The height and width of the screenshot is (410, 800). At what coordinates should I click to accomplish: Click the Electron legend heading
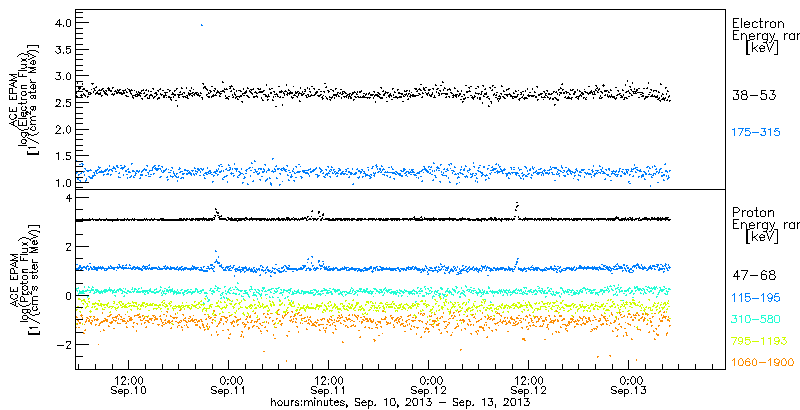click(x=758, y=23)
